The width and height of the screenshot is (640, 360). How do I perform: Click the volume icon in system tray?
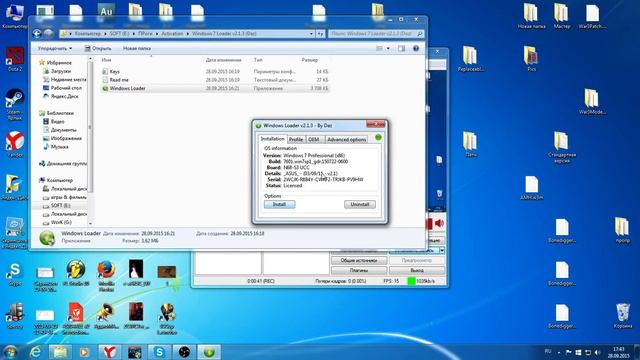598,352
